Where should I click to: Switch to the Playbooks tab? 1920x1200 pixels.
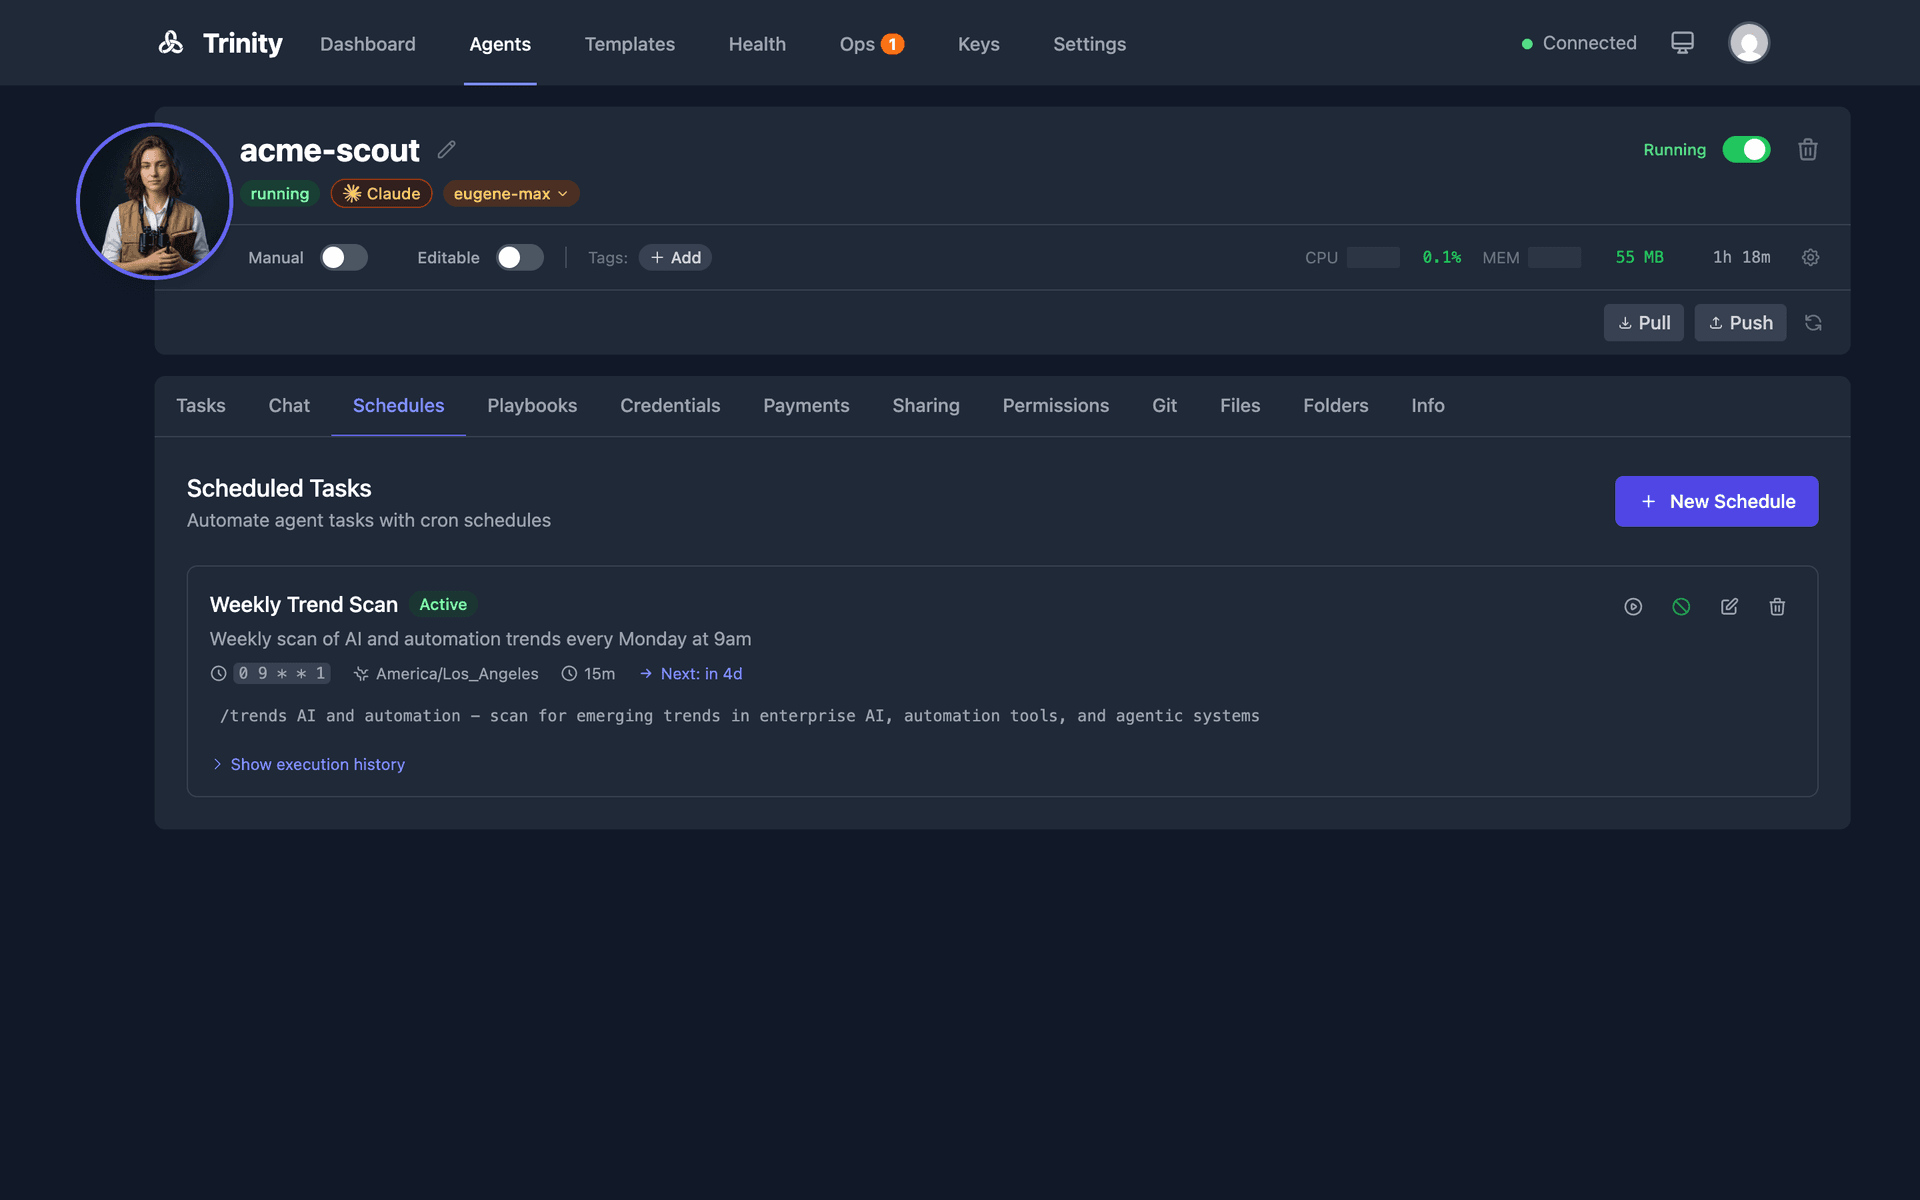coord(532,406)
